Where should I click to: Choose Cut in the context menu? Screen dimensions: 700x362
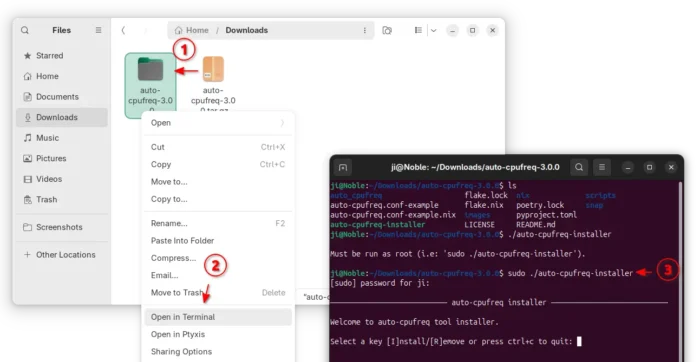[218, 147]
